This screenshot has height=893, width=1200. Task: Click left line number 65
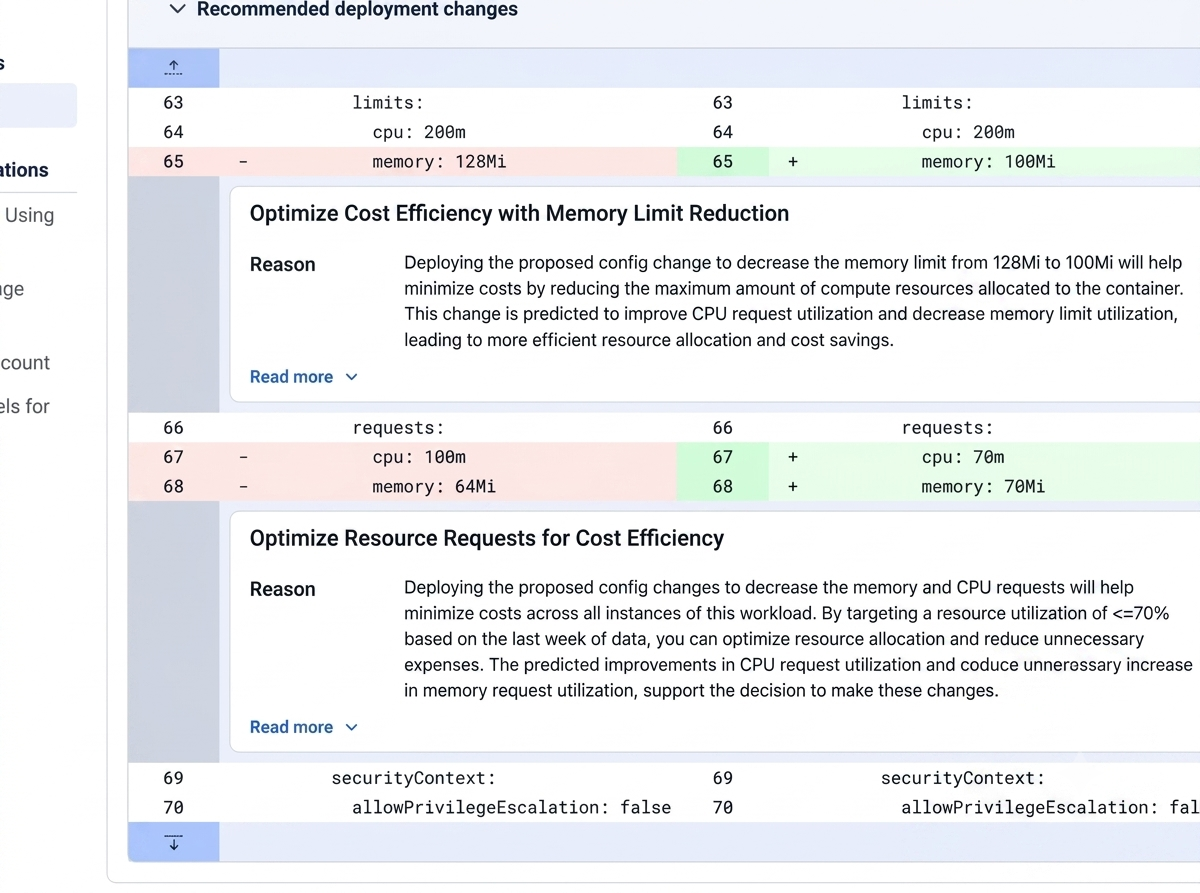(173, 162)
